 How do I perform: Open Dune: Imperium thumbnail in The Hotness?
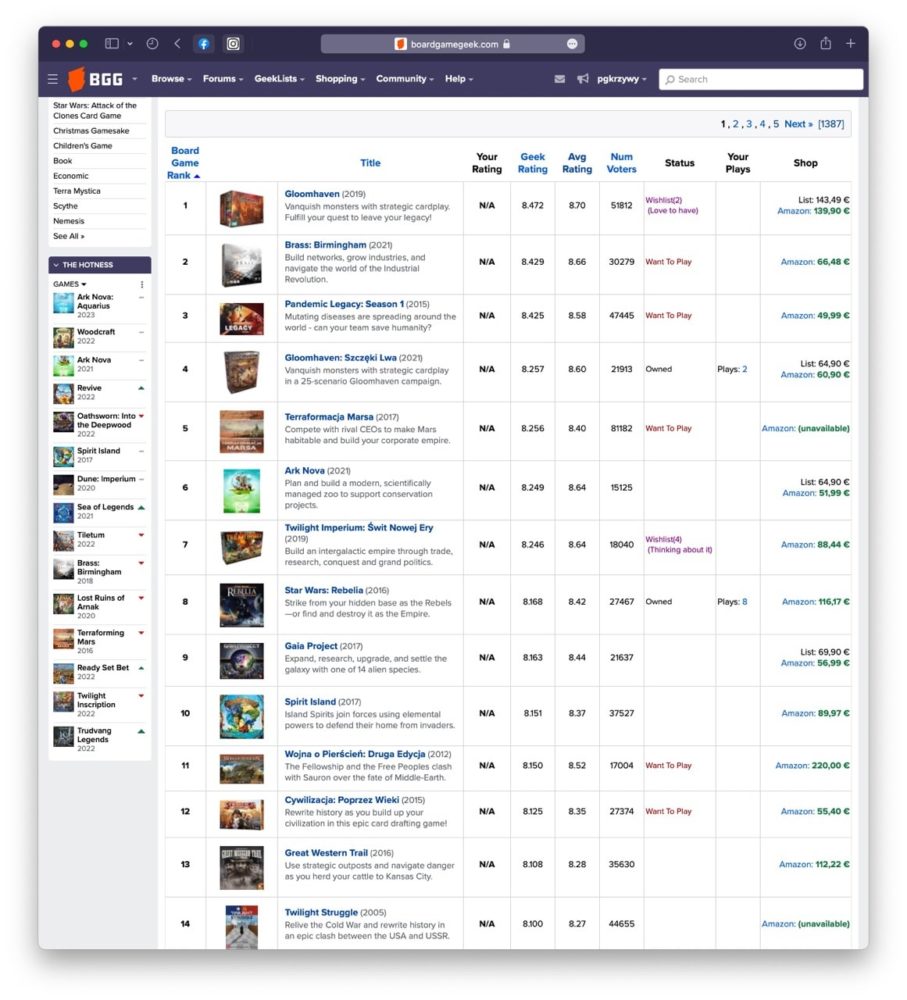pos(63,485)
